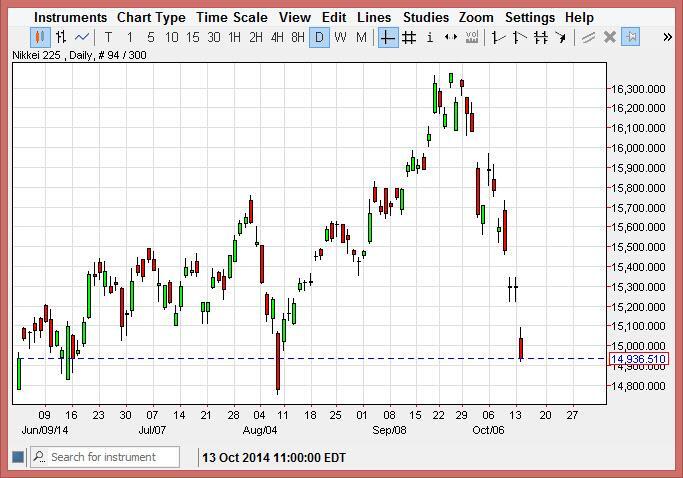
Task: Click the info 'i' toolbar icon
Action: 430,38
